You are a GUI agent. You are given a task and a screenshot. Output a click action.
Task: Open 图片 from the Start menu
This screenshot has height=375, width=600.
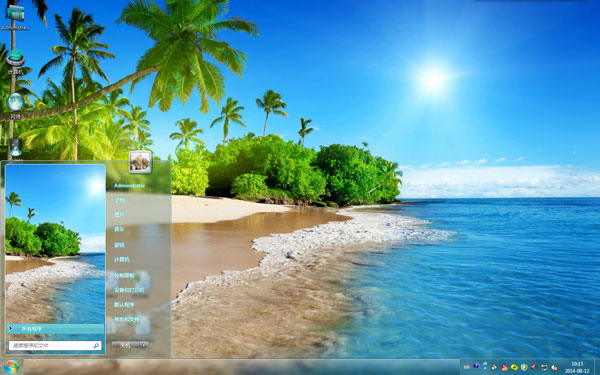click(119, 215)
